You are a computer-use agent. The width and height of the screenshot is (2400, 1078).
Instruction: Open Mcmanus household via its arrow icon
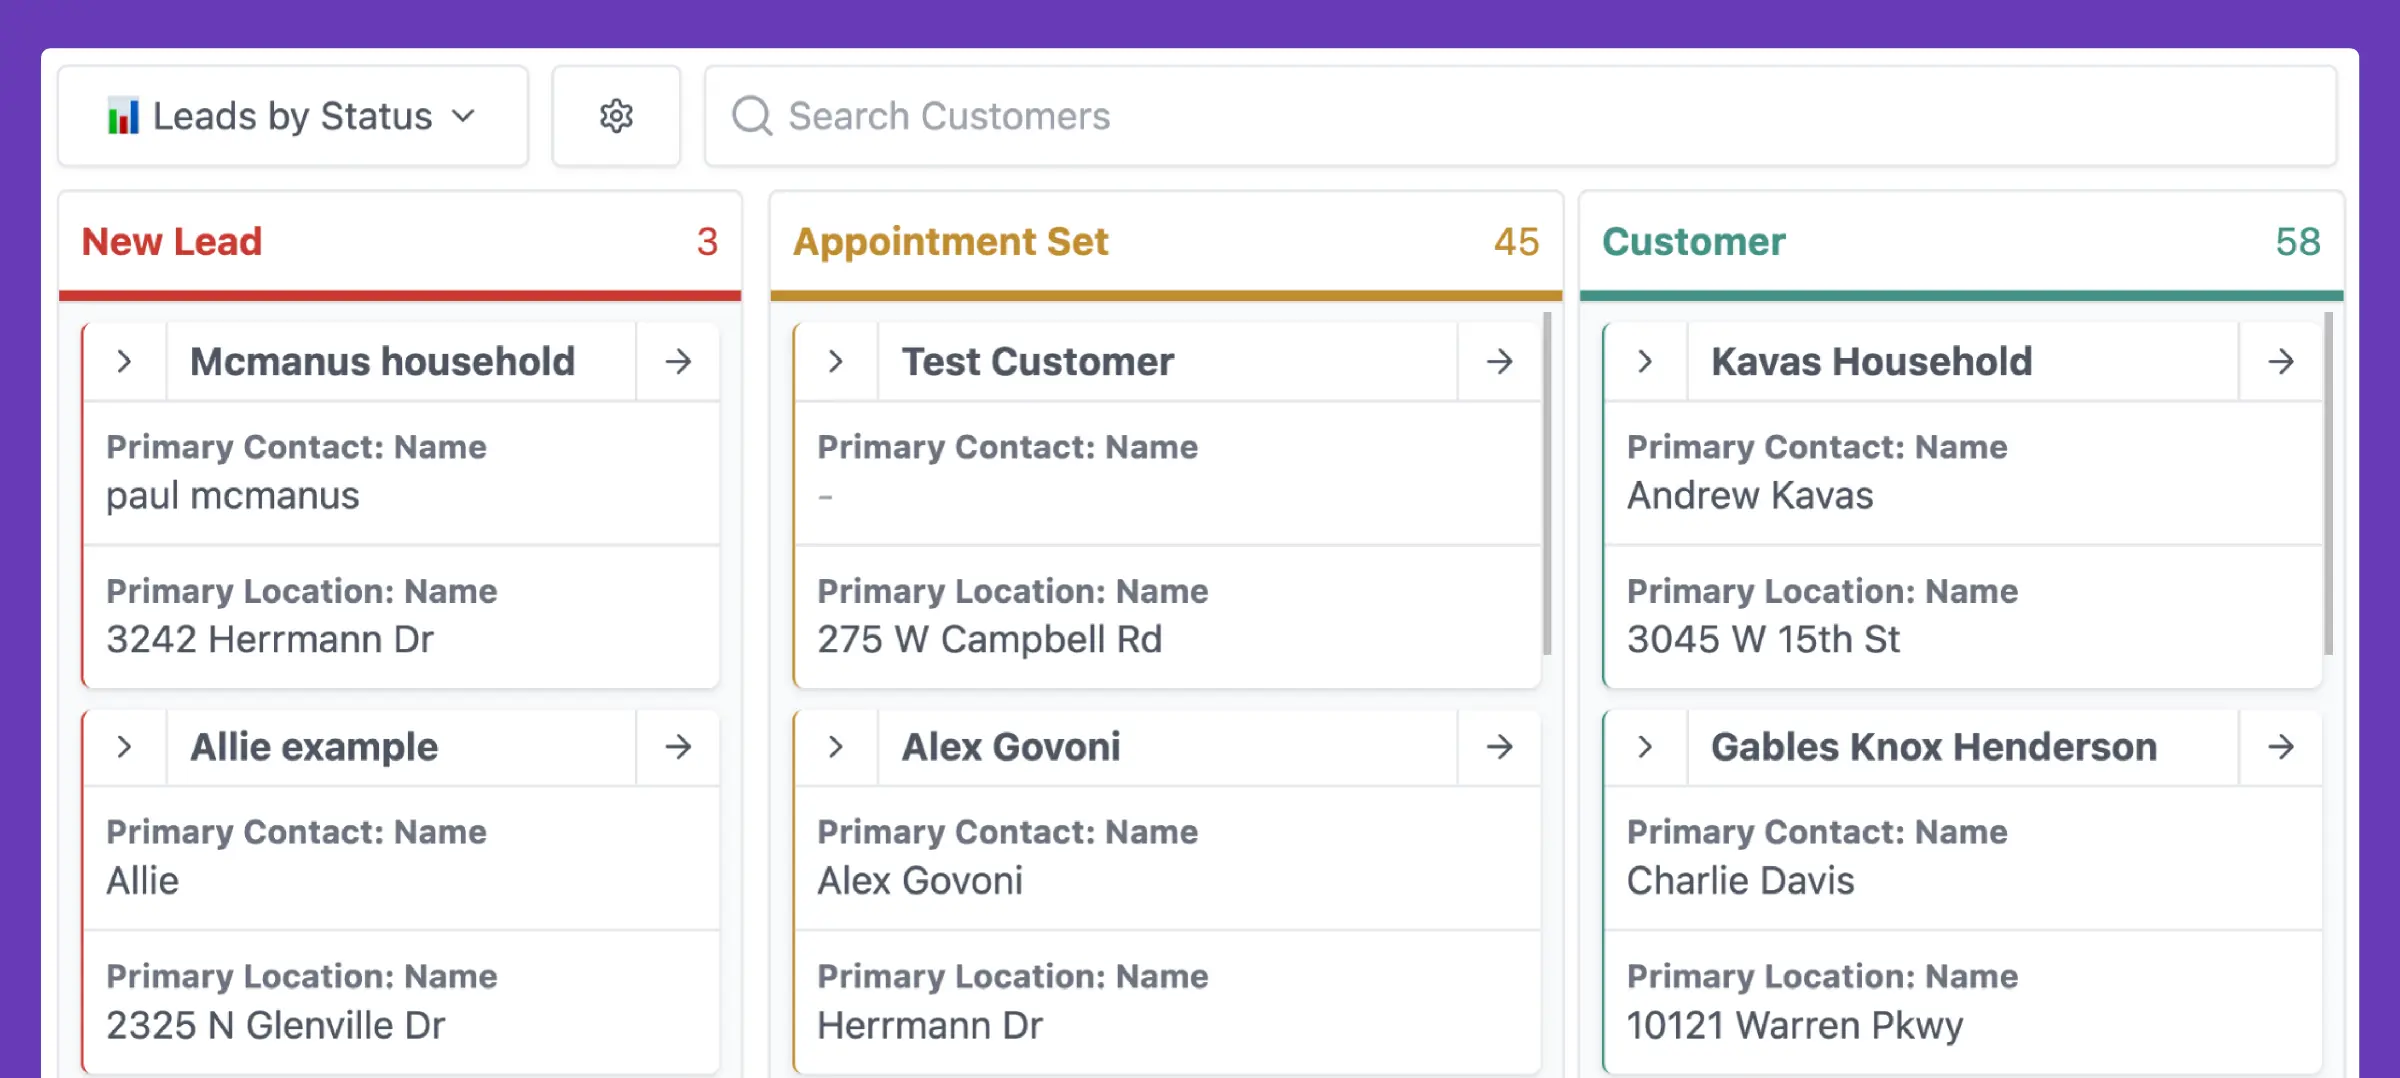point(678,361)
